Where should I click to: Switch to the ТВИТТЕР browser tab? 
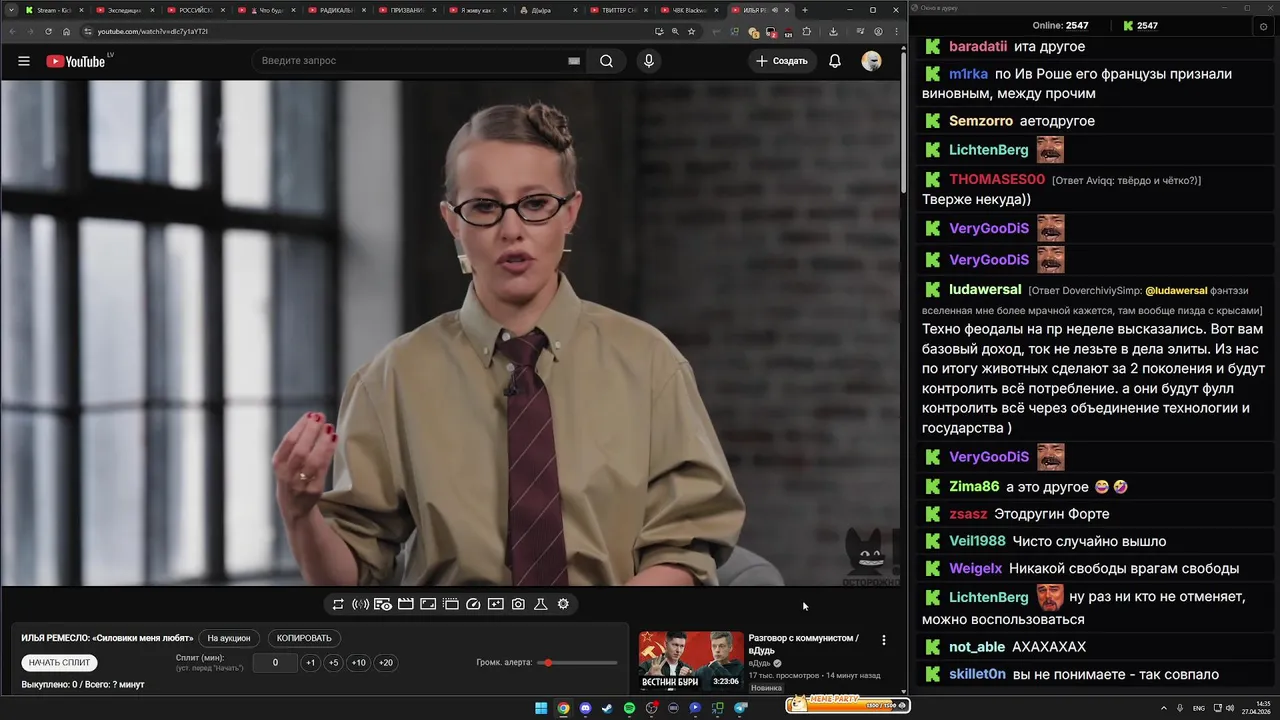click(620, 10)
